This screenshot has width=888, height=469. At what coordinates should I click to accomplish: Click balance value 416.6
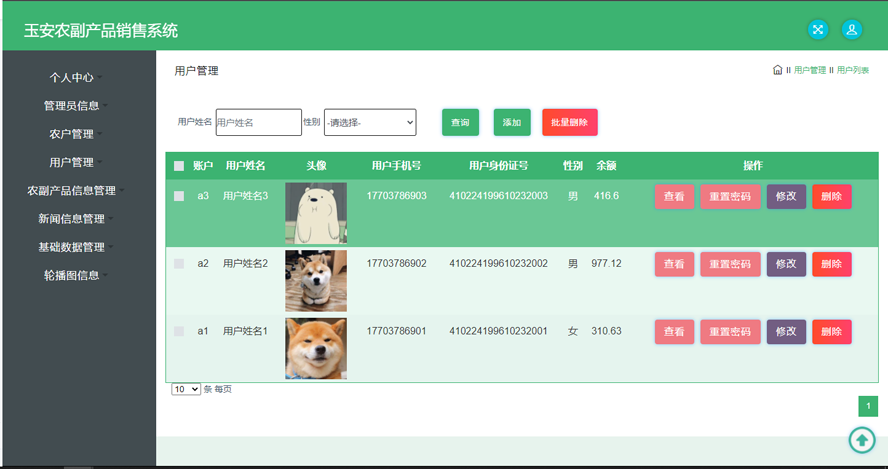click(606, 196)
